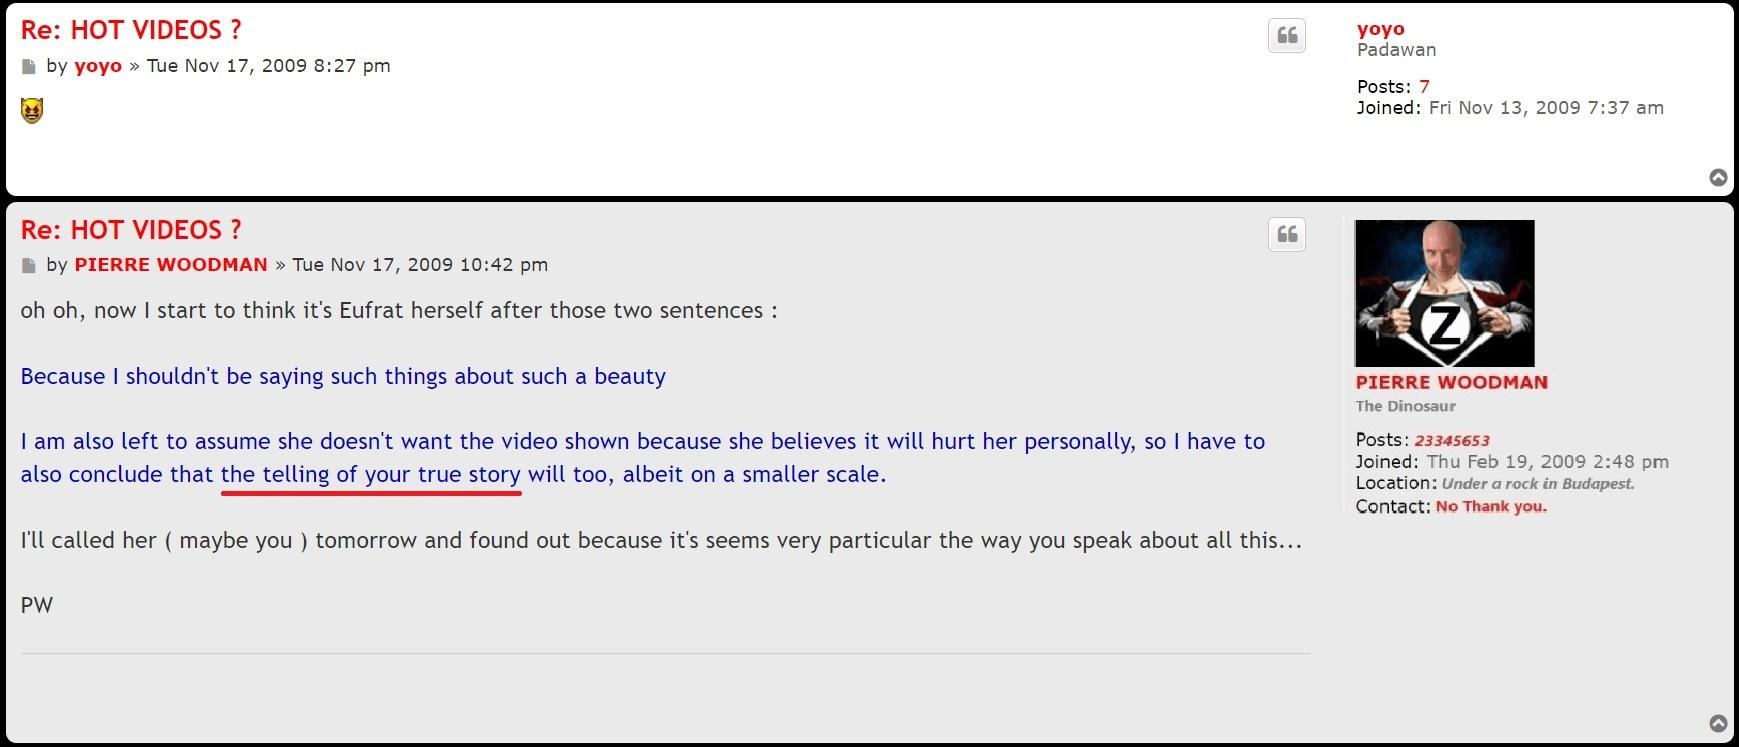Click the angry devil emoji in yoyo's post

(x=32, y=110)
